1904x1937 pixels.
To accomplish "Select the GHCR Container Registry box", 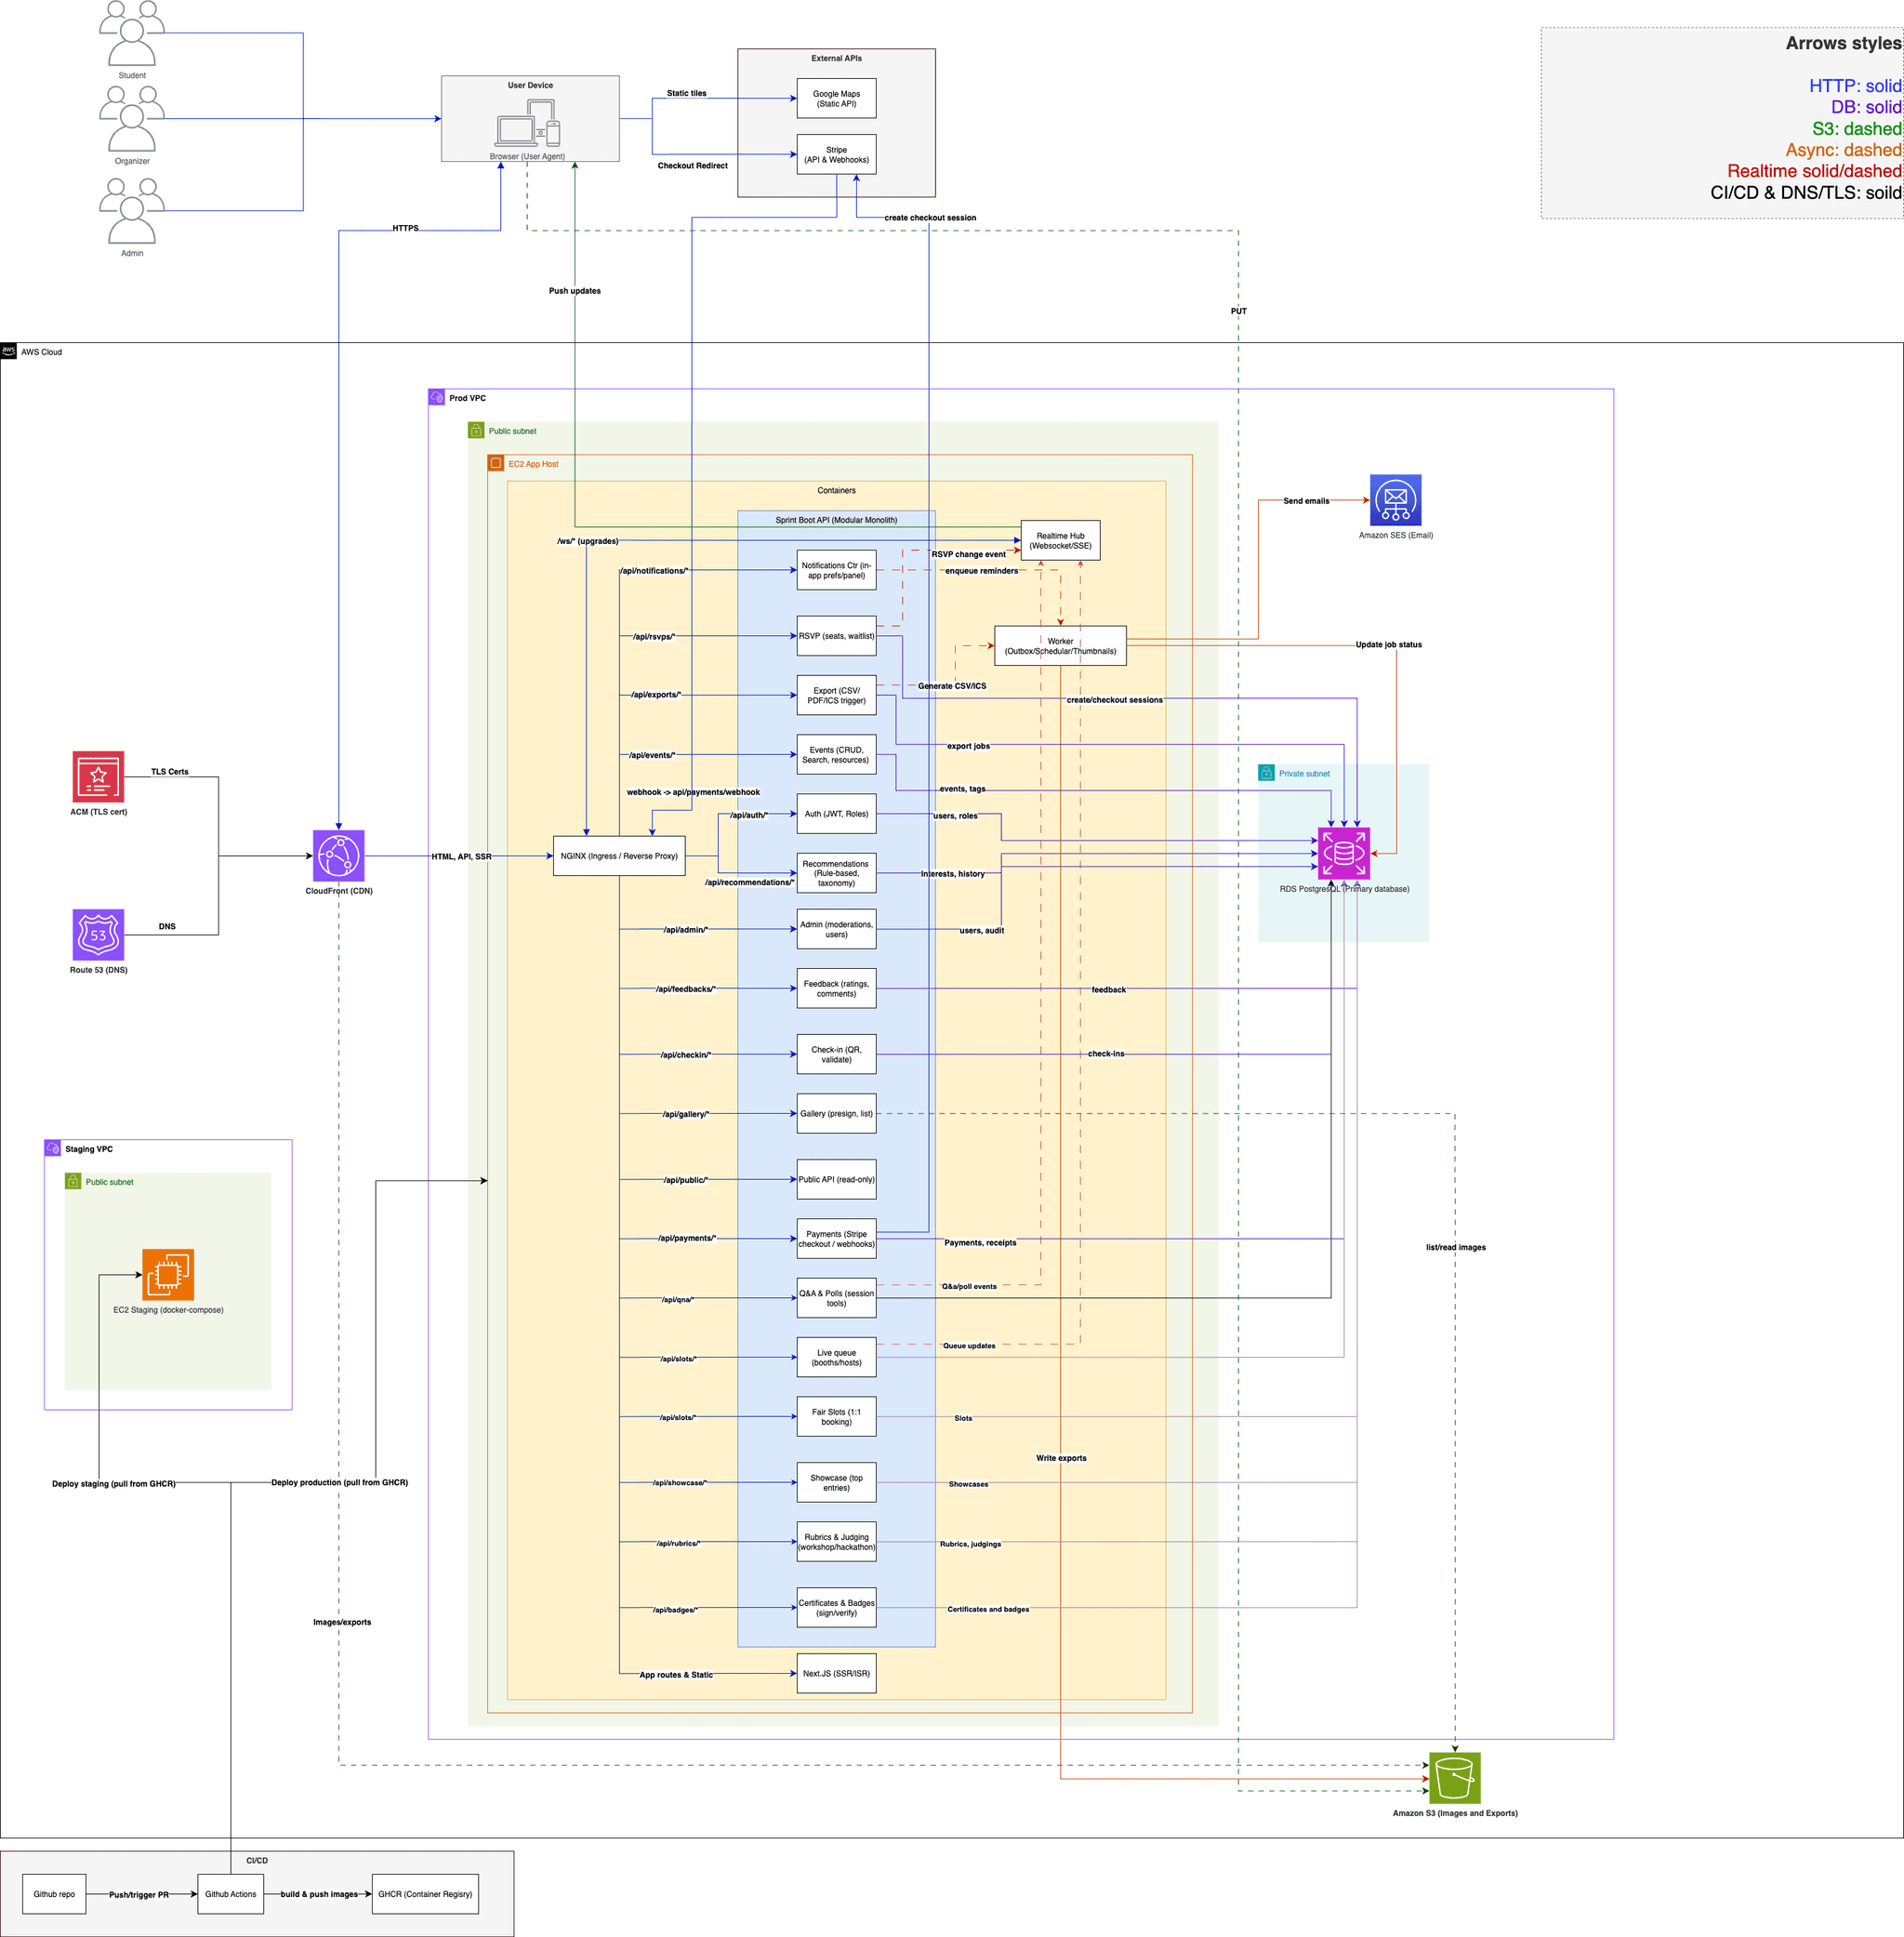I will pyautogui.click(x=424, y=1893).
